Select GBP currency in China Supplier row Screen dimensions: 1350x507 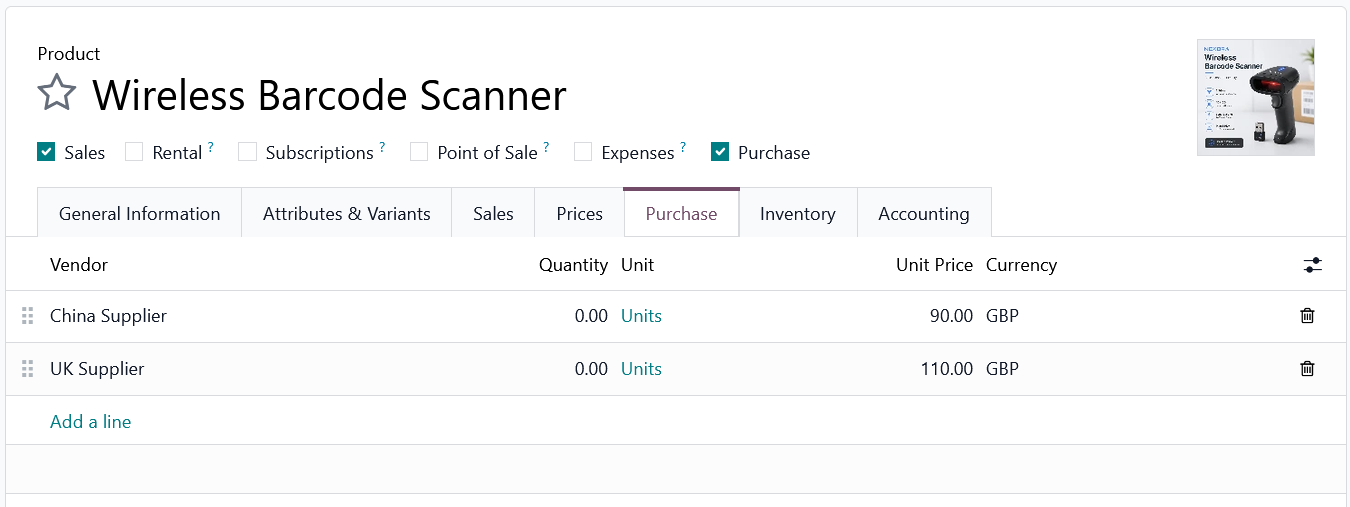(1002, 316)
